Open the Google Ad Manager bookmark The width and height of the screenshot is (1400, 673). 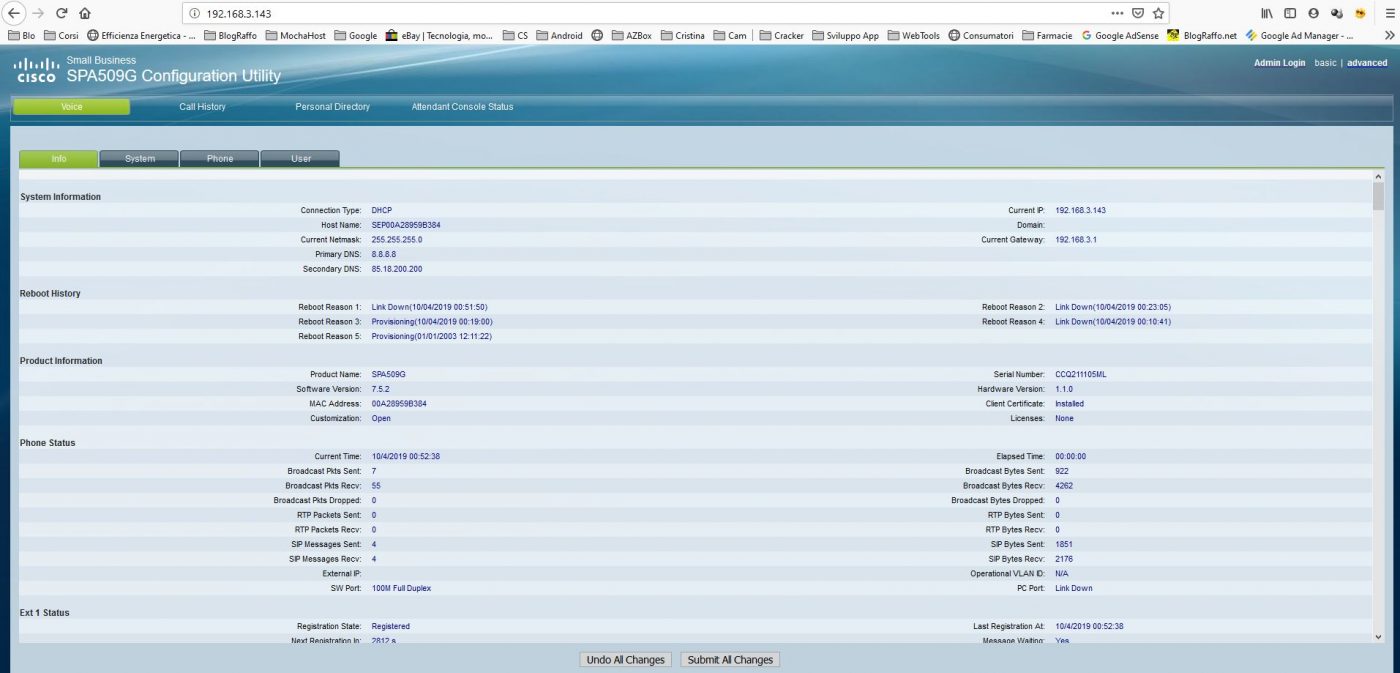(1299, 36)
